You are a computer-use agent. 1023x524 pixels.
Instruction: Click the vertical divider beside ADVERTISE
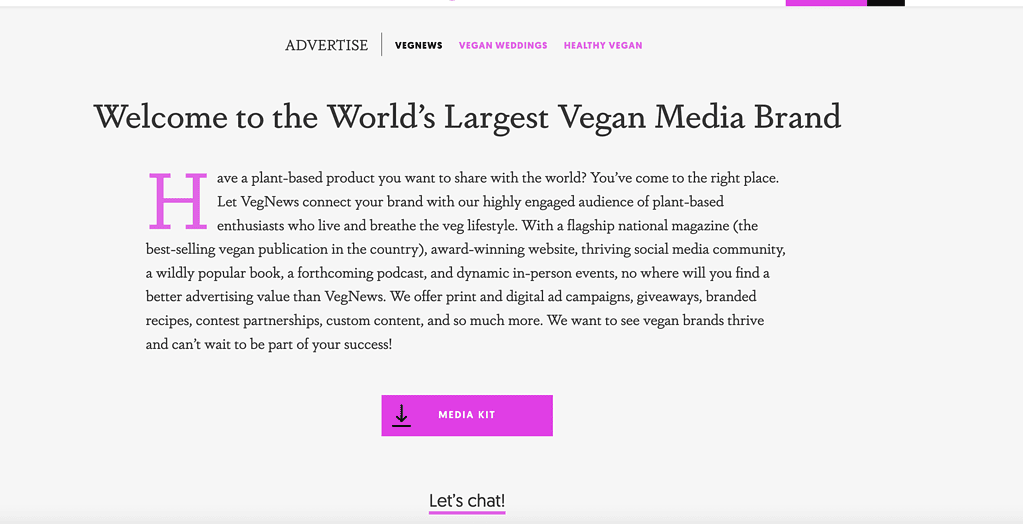(382, 44)
